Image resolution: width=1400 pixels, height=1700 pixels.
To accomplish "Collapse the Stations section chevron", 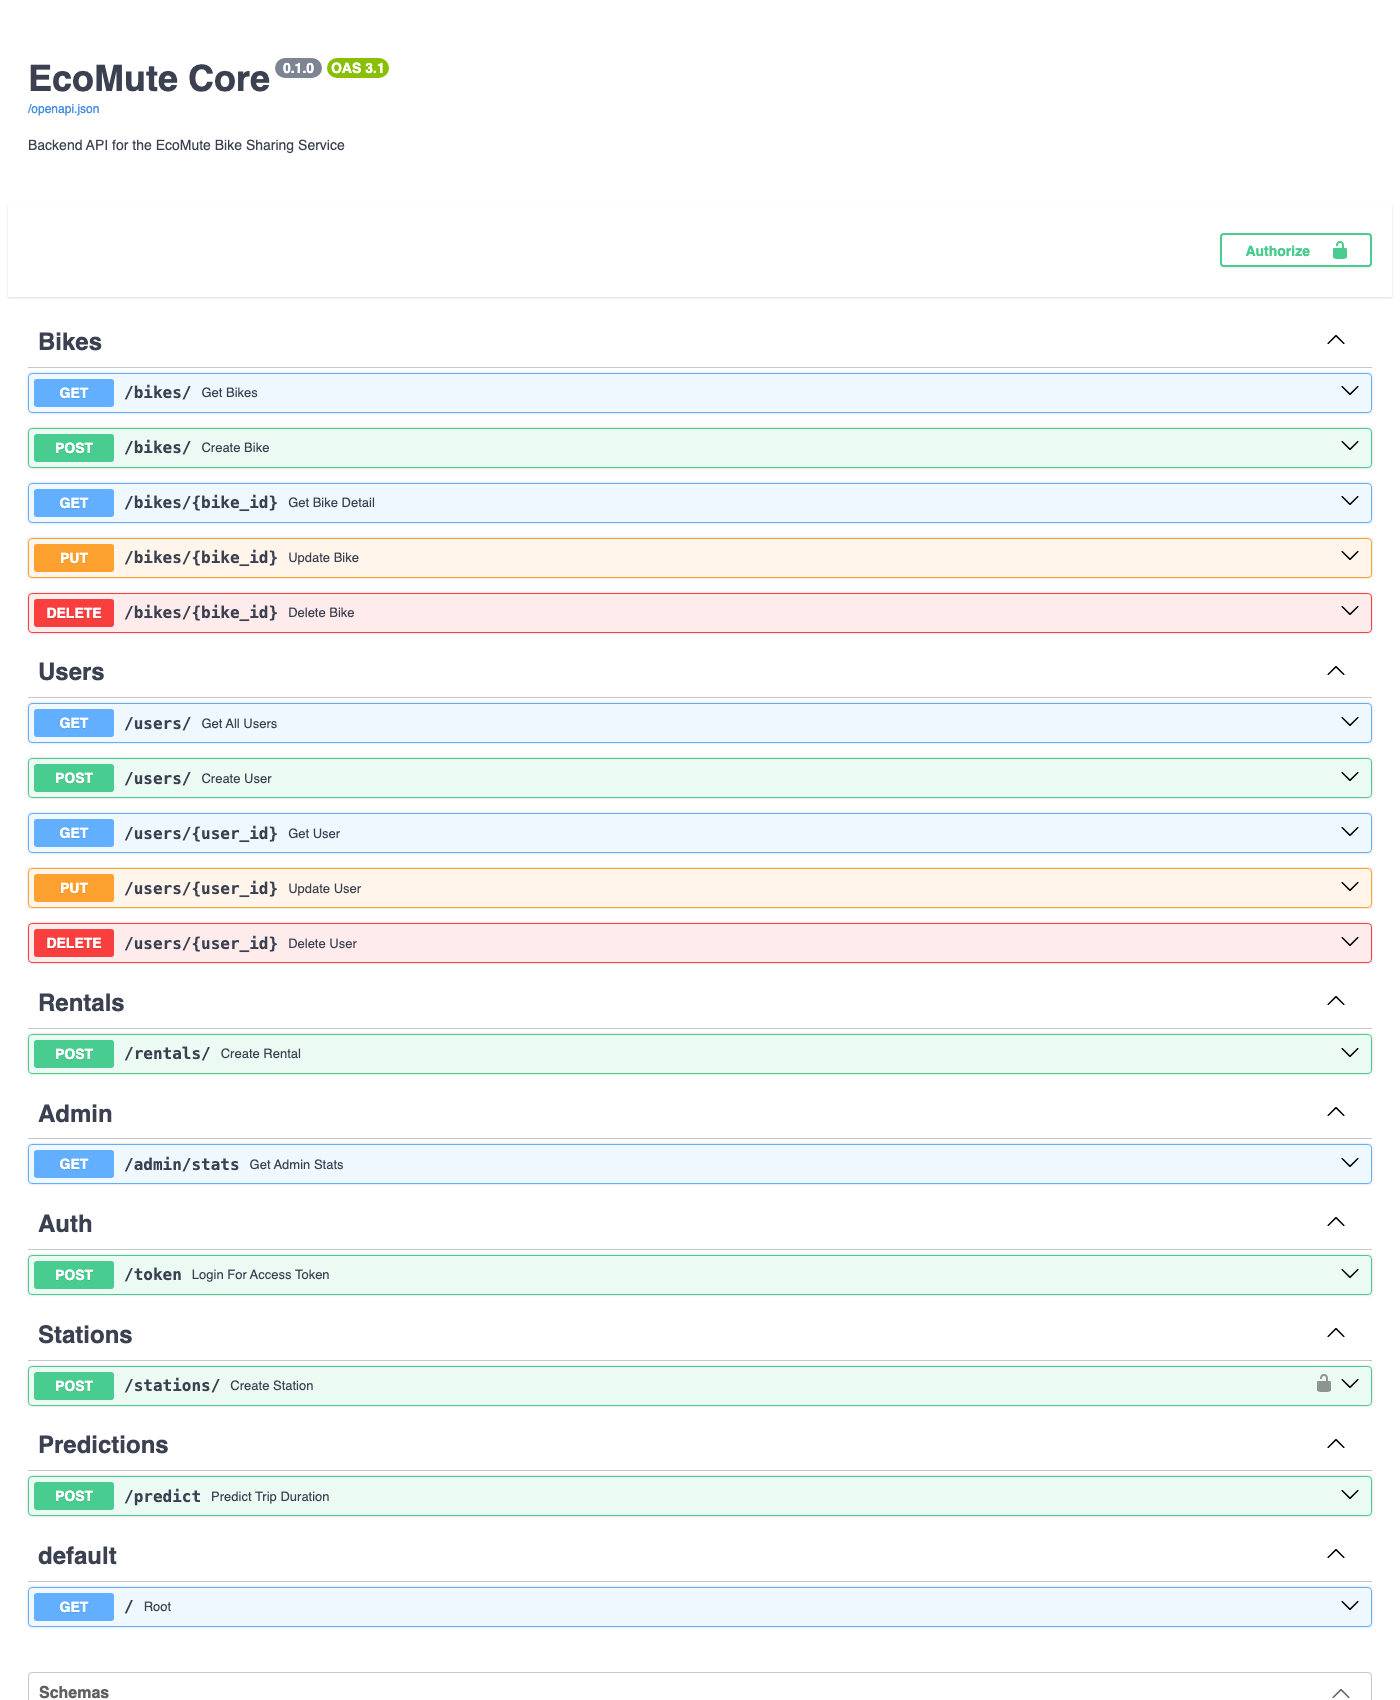I will tap(1336, 1333).
